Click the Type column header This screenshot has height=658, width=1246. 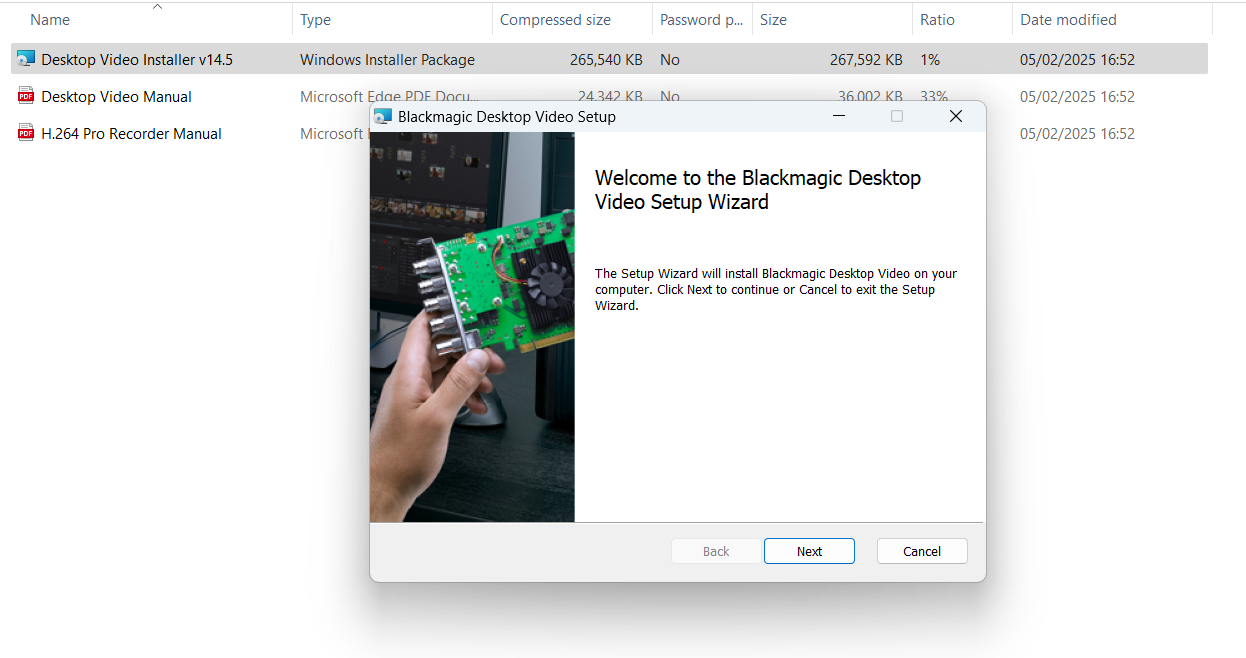click(315, 19)
